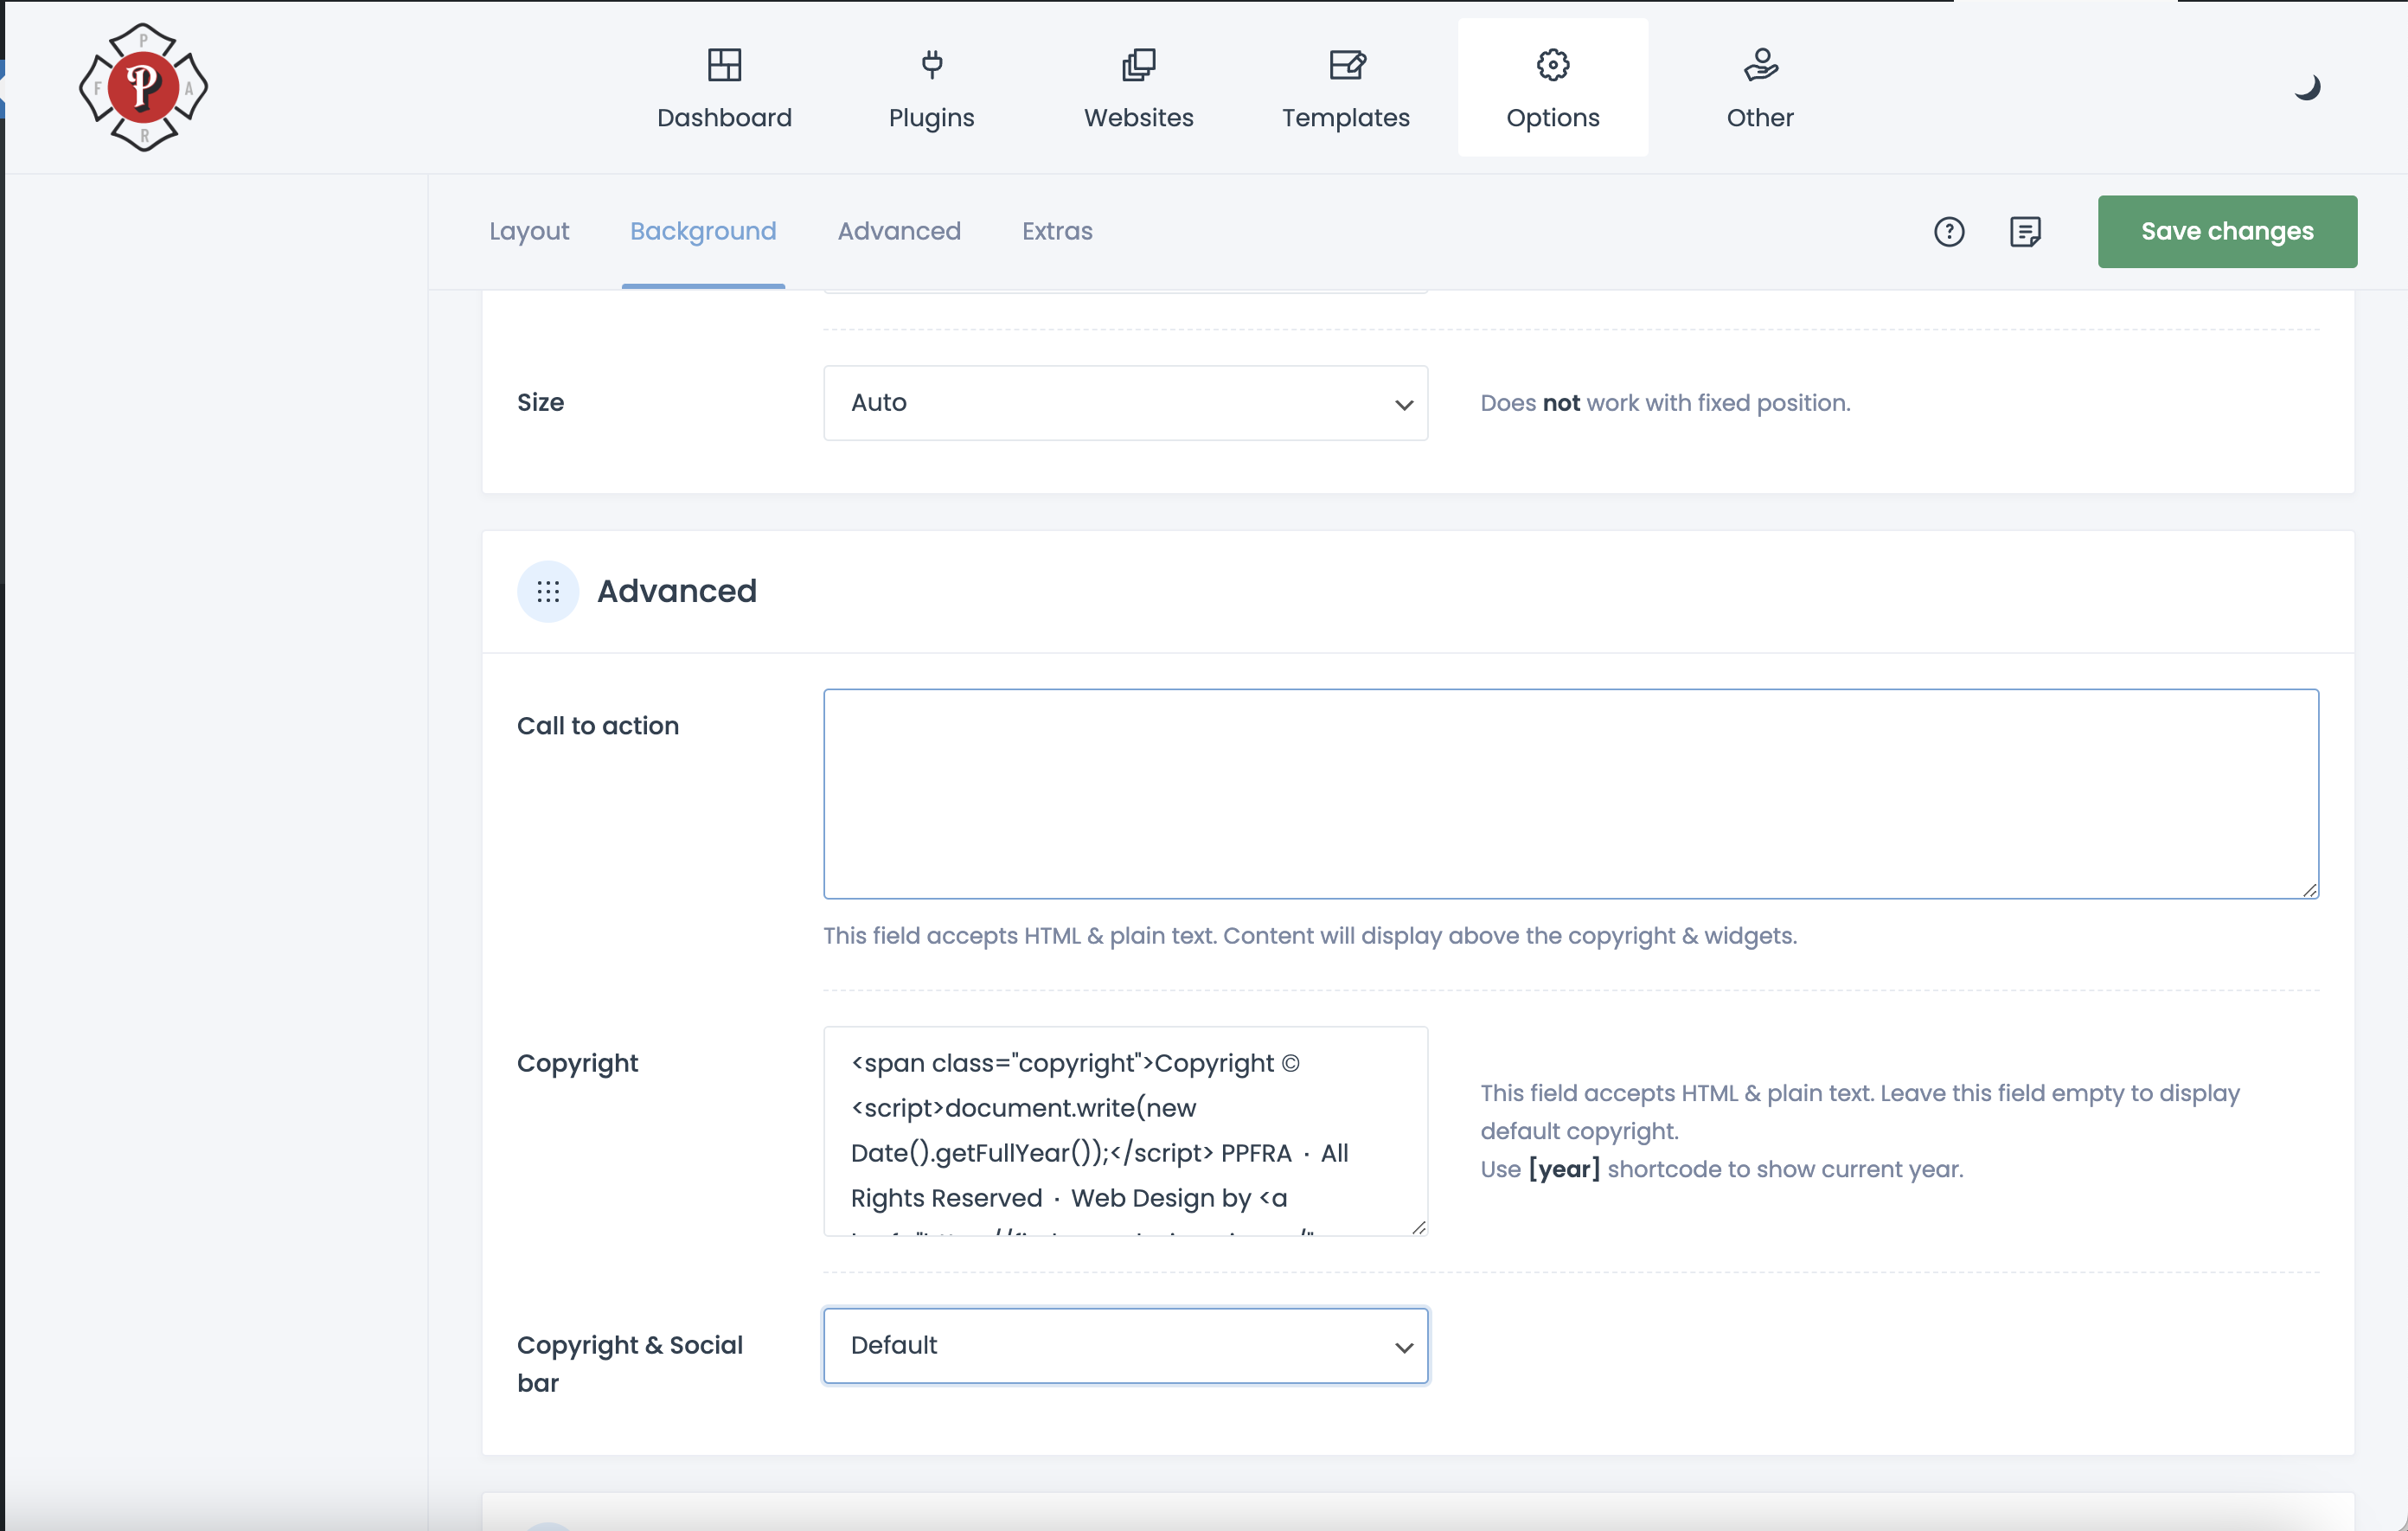2408x1531 pixels.
Task: Click the [year] shortcode hint text
Action: pyautogui.click(x=1721, y=1169)
